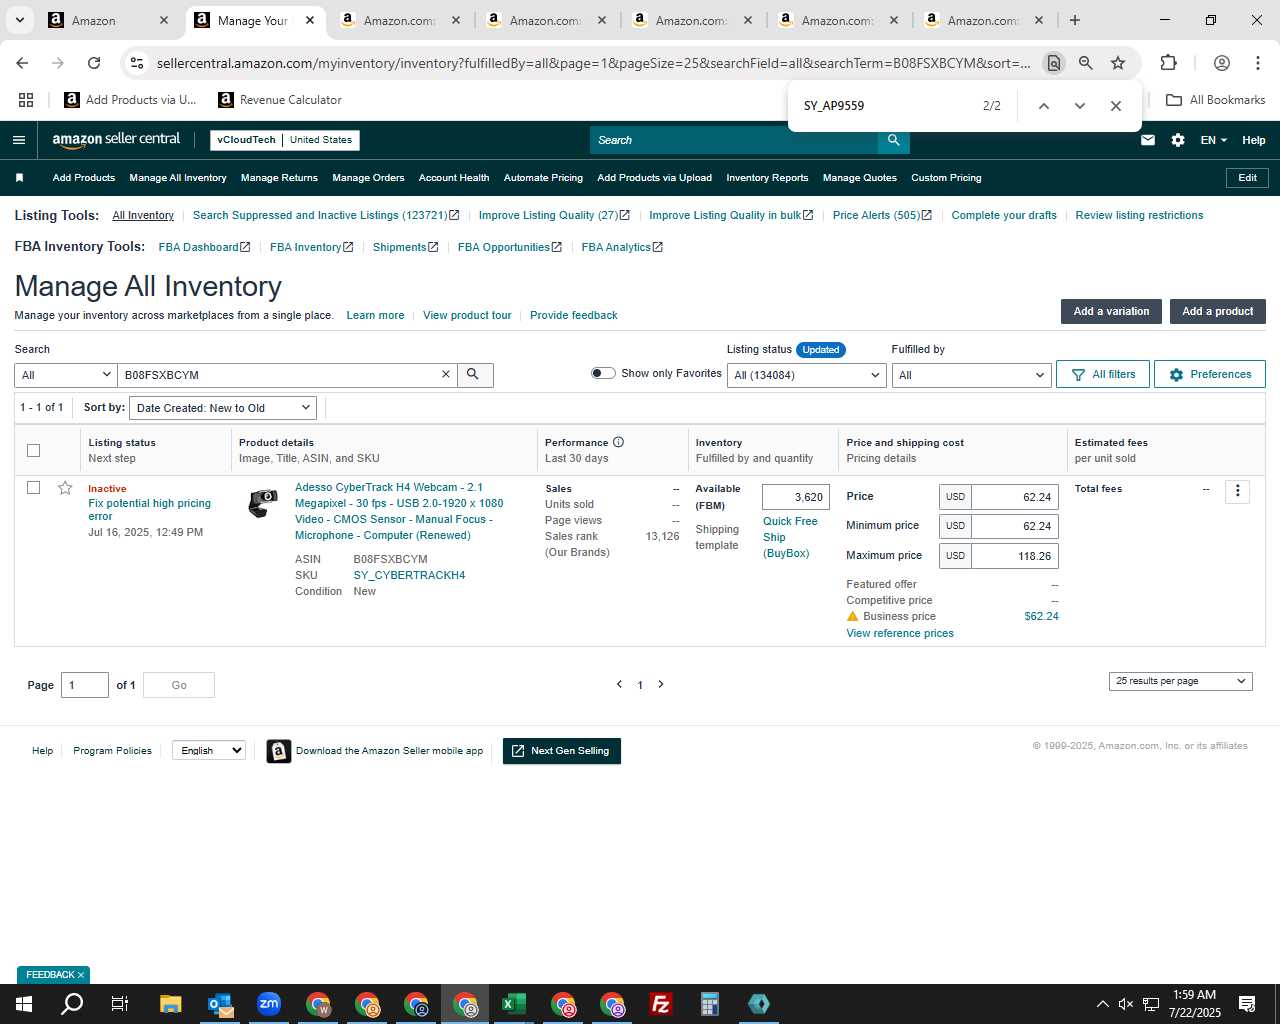Open Zoom from the taskbar

coord(269,1004)
